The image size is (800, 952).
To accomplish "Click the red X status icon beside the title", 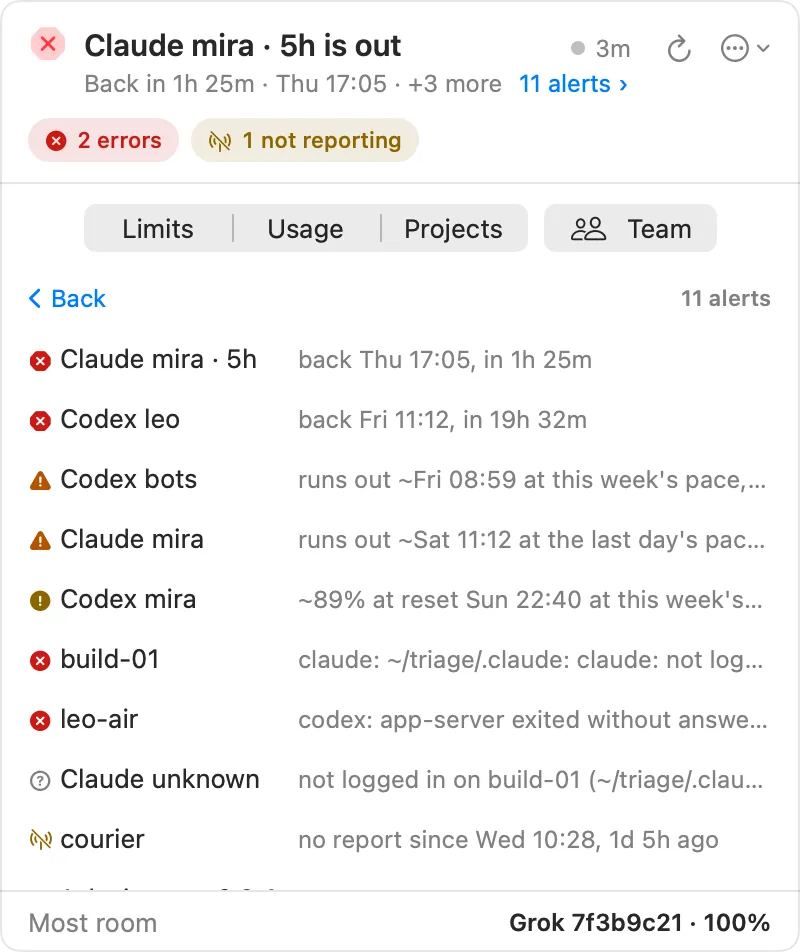I will click(x=48, y=44).
